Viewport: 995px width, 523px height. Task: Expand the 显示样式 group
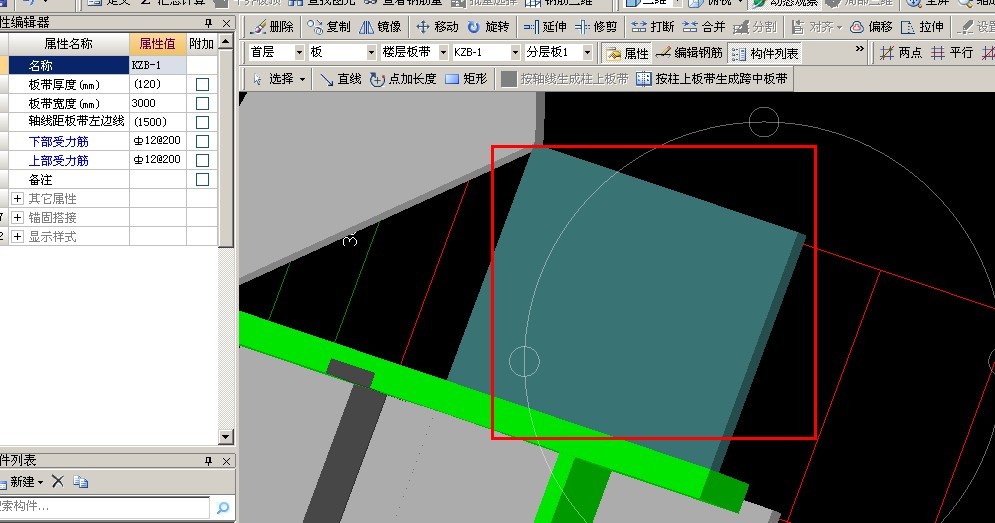coord(17,237)
